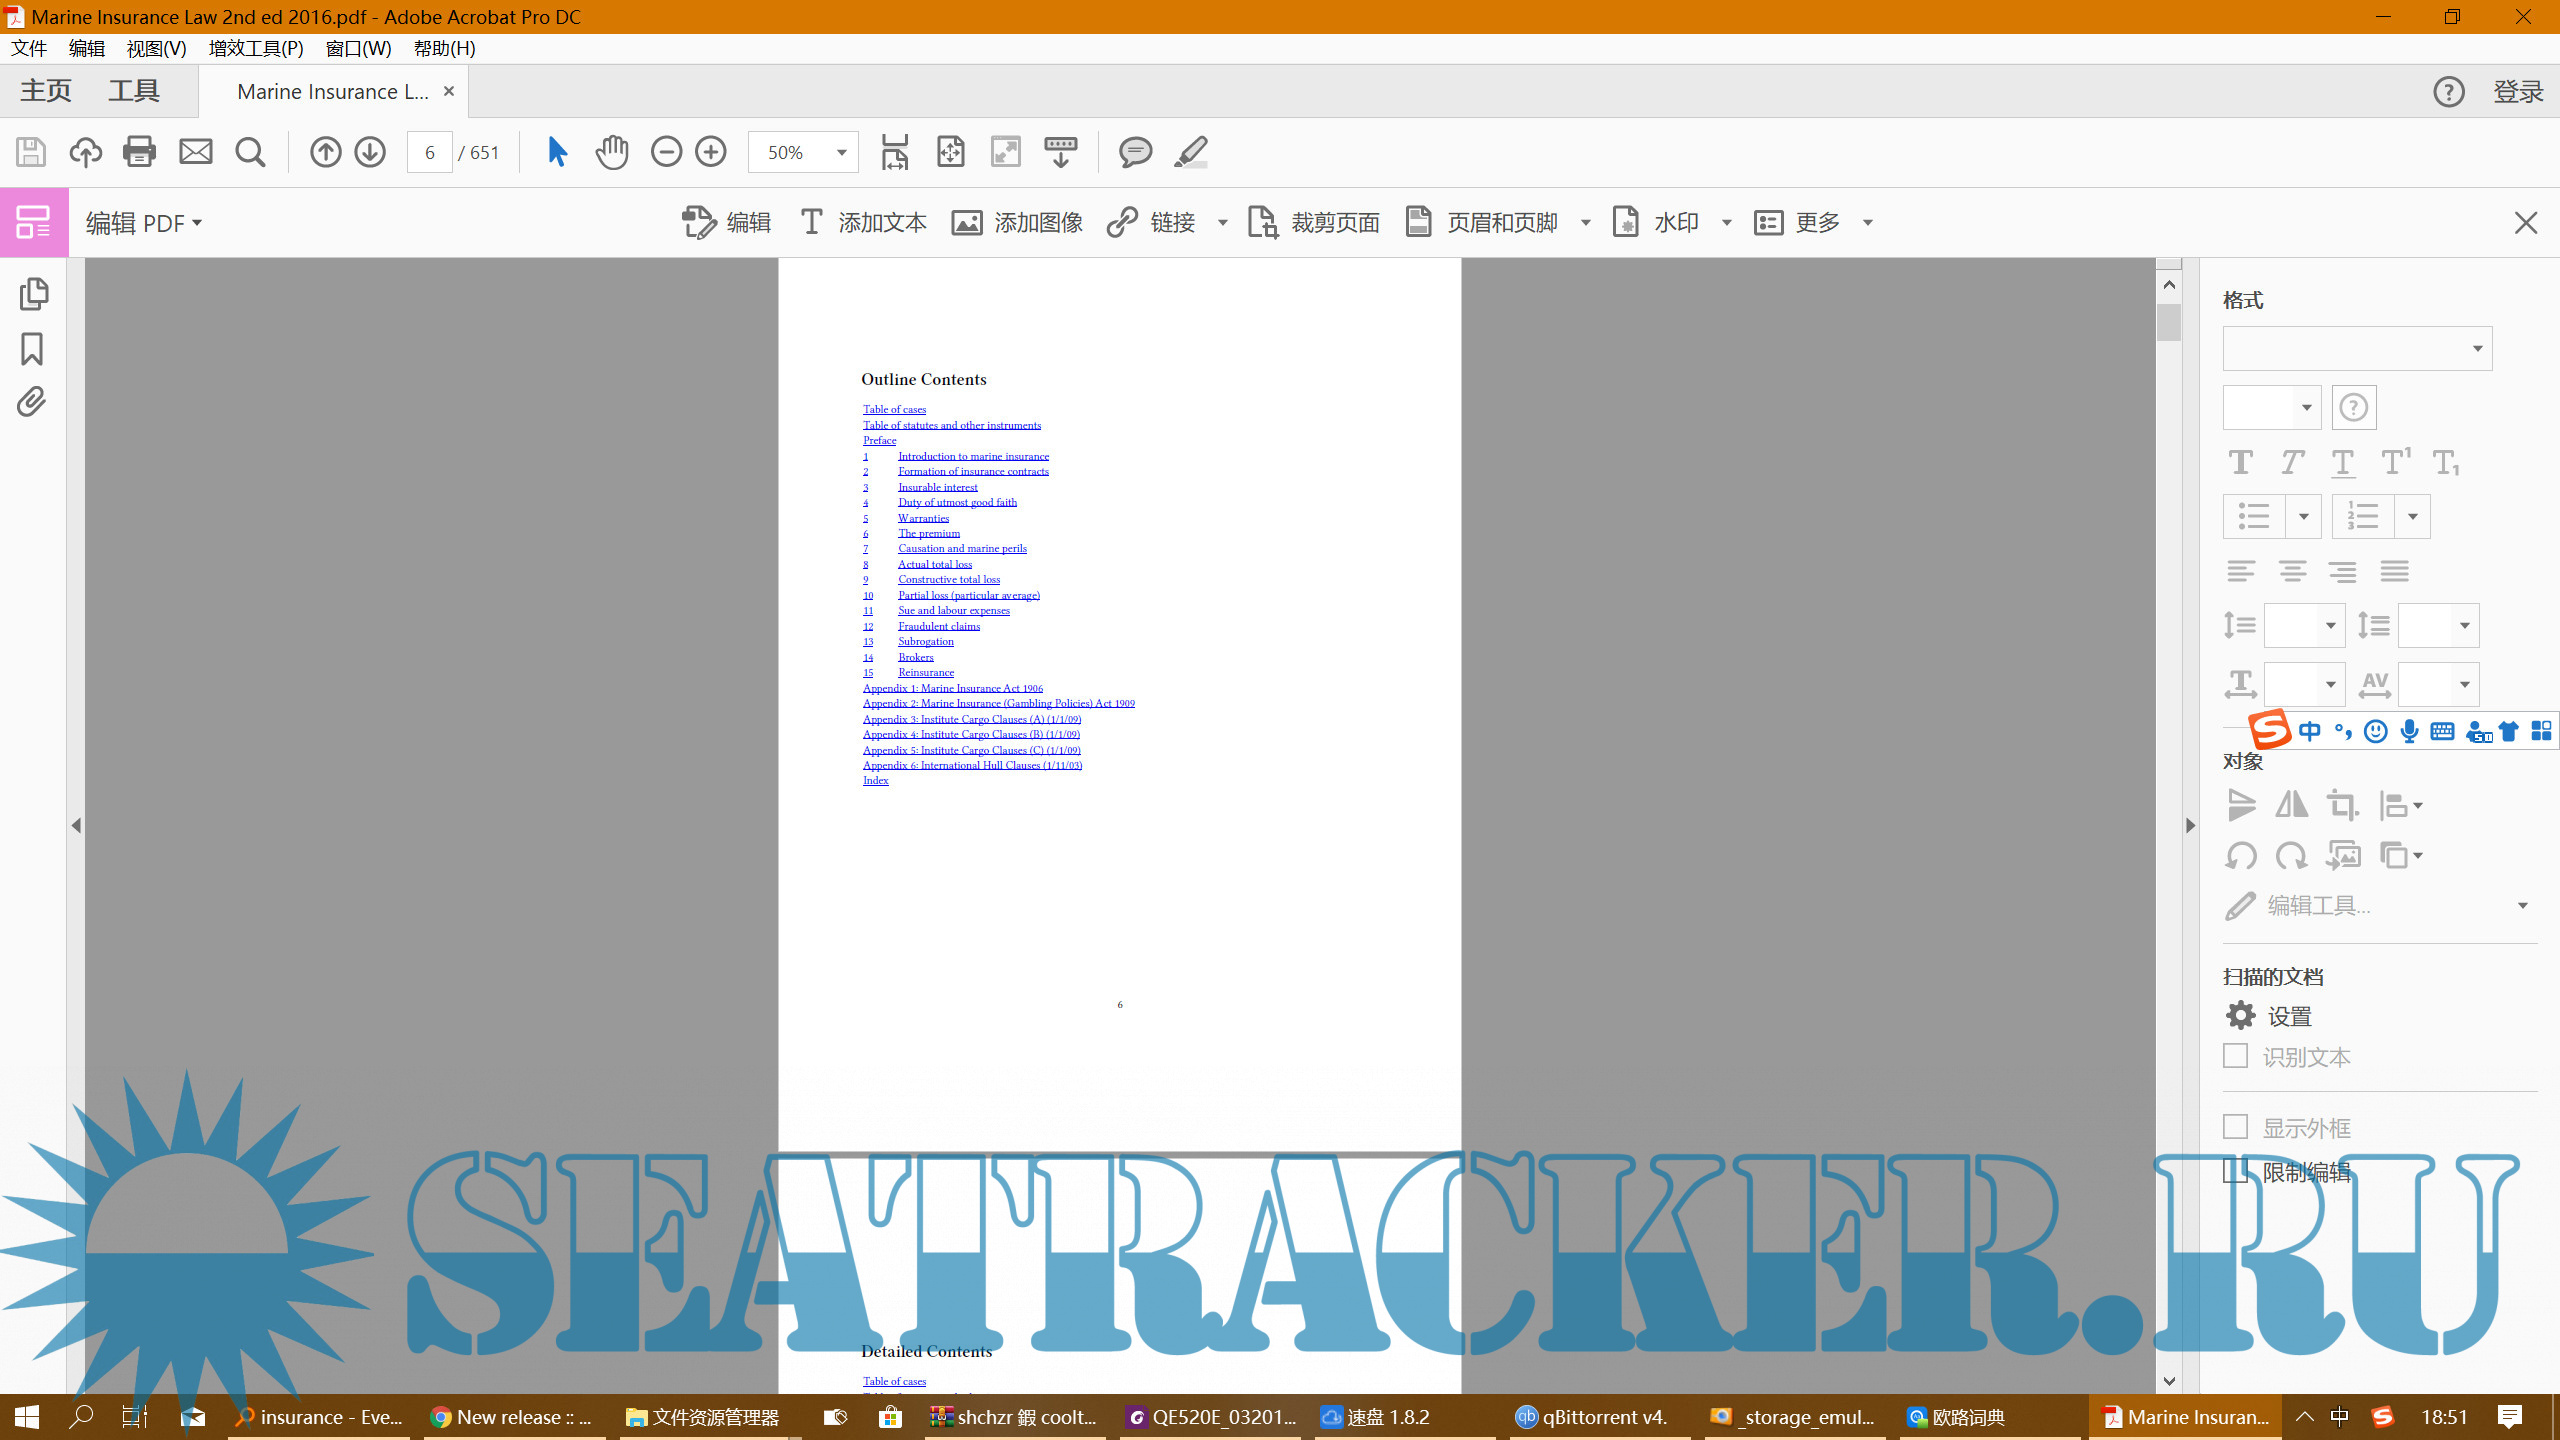This screenshot has width=2560, height=1440.
Task: Go to next page arrow
Action: point(370,152)
